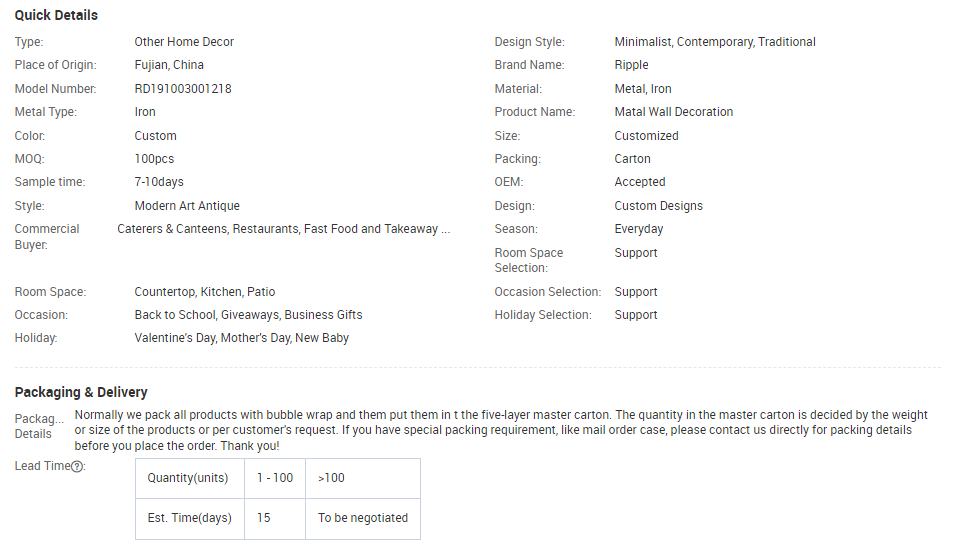This screenshot has height=550, width=954.
Task: Click the Occasion Selection Support value
Action: [x=636, y=292]
